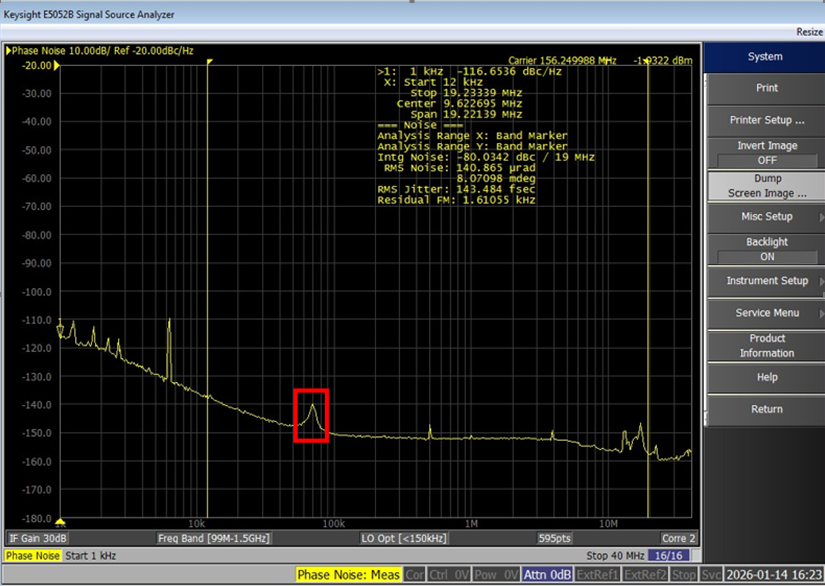Click the Help softkey
The width and height of the screenshot is (825, 586).
click(x=766, y=377)
